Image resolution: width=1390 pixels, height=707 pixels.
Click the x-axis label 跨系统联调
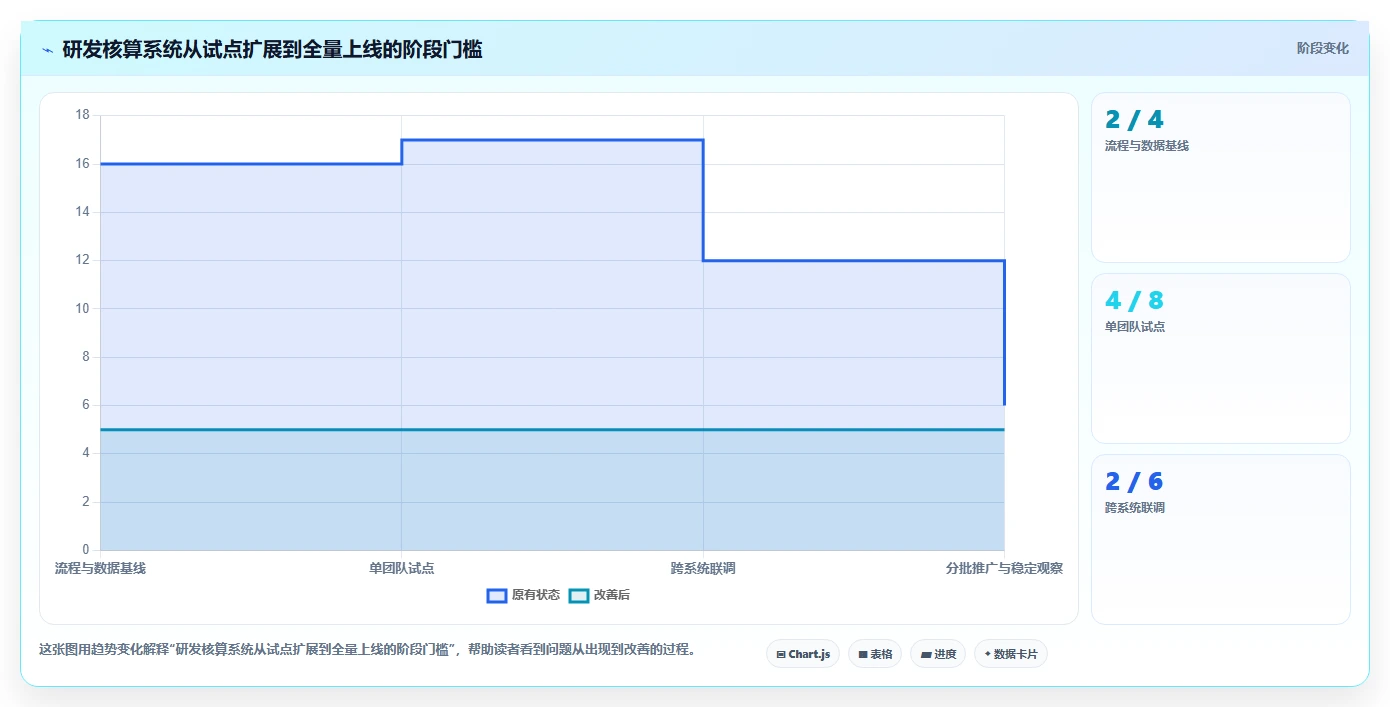point(703,568)
